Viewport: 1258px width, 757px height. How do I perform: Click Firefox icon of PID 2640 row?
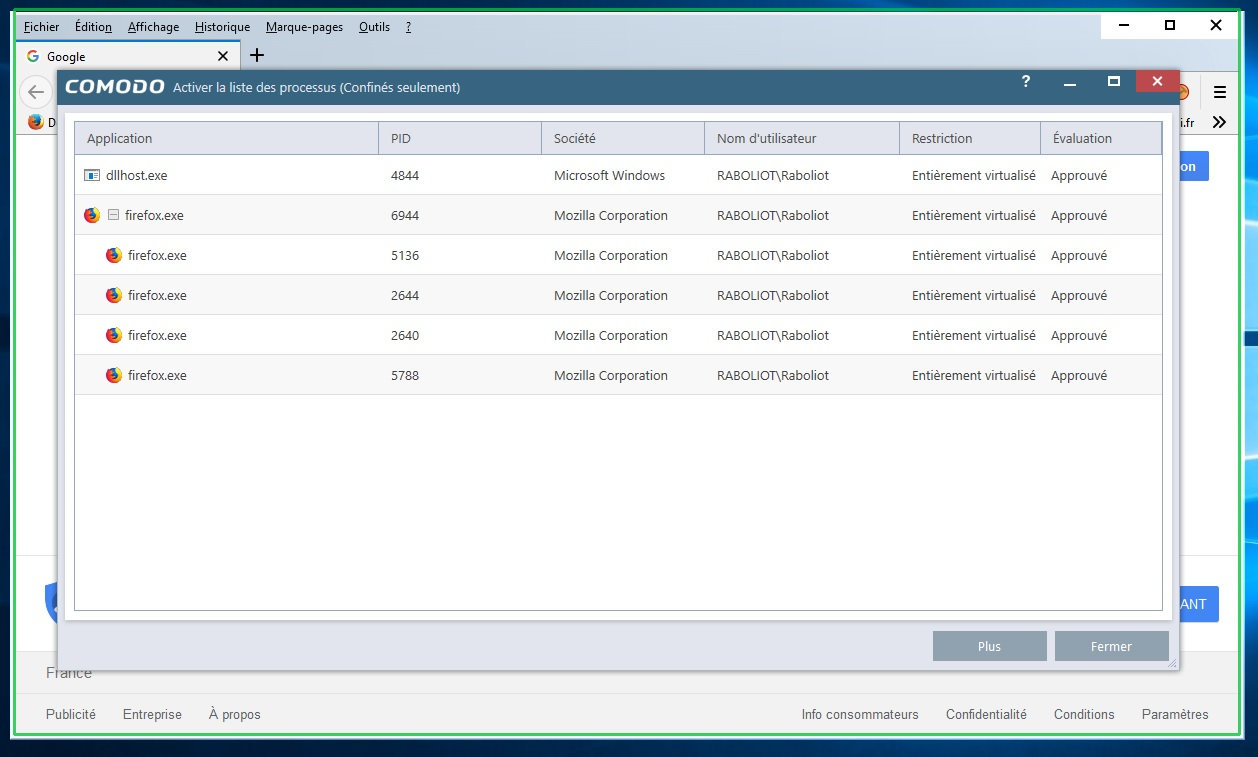pos(114,335)
